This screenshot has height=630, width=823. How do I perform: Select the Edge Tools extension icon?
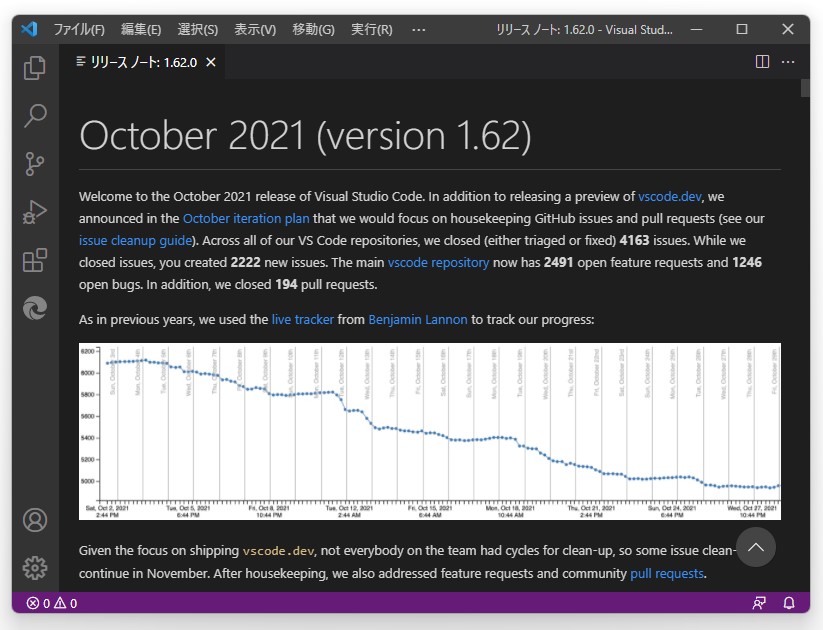coord(35,308)
